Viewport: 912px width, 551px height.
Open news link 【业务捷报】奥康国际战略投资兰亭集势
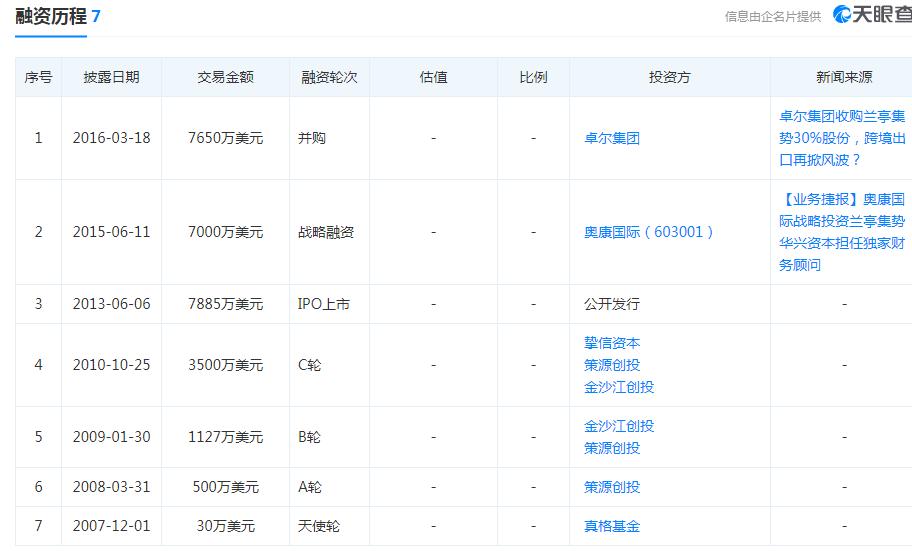point(842,232)
